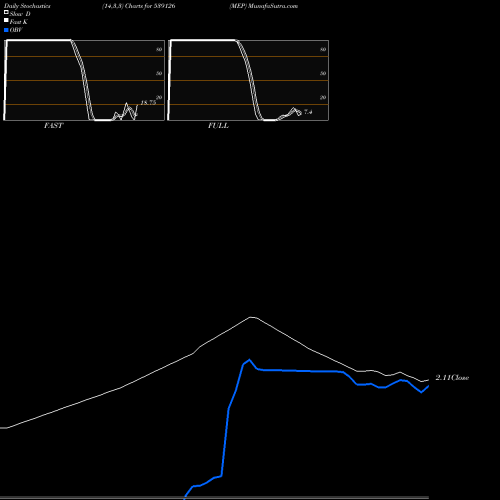Click the 20 level label in FULL chart

pos(323,97)
